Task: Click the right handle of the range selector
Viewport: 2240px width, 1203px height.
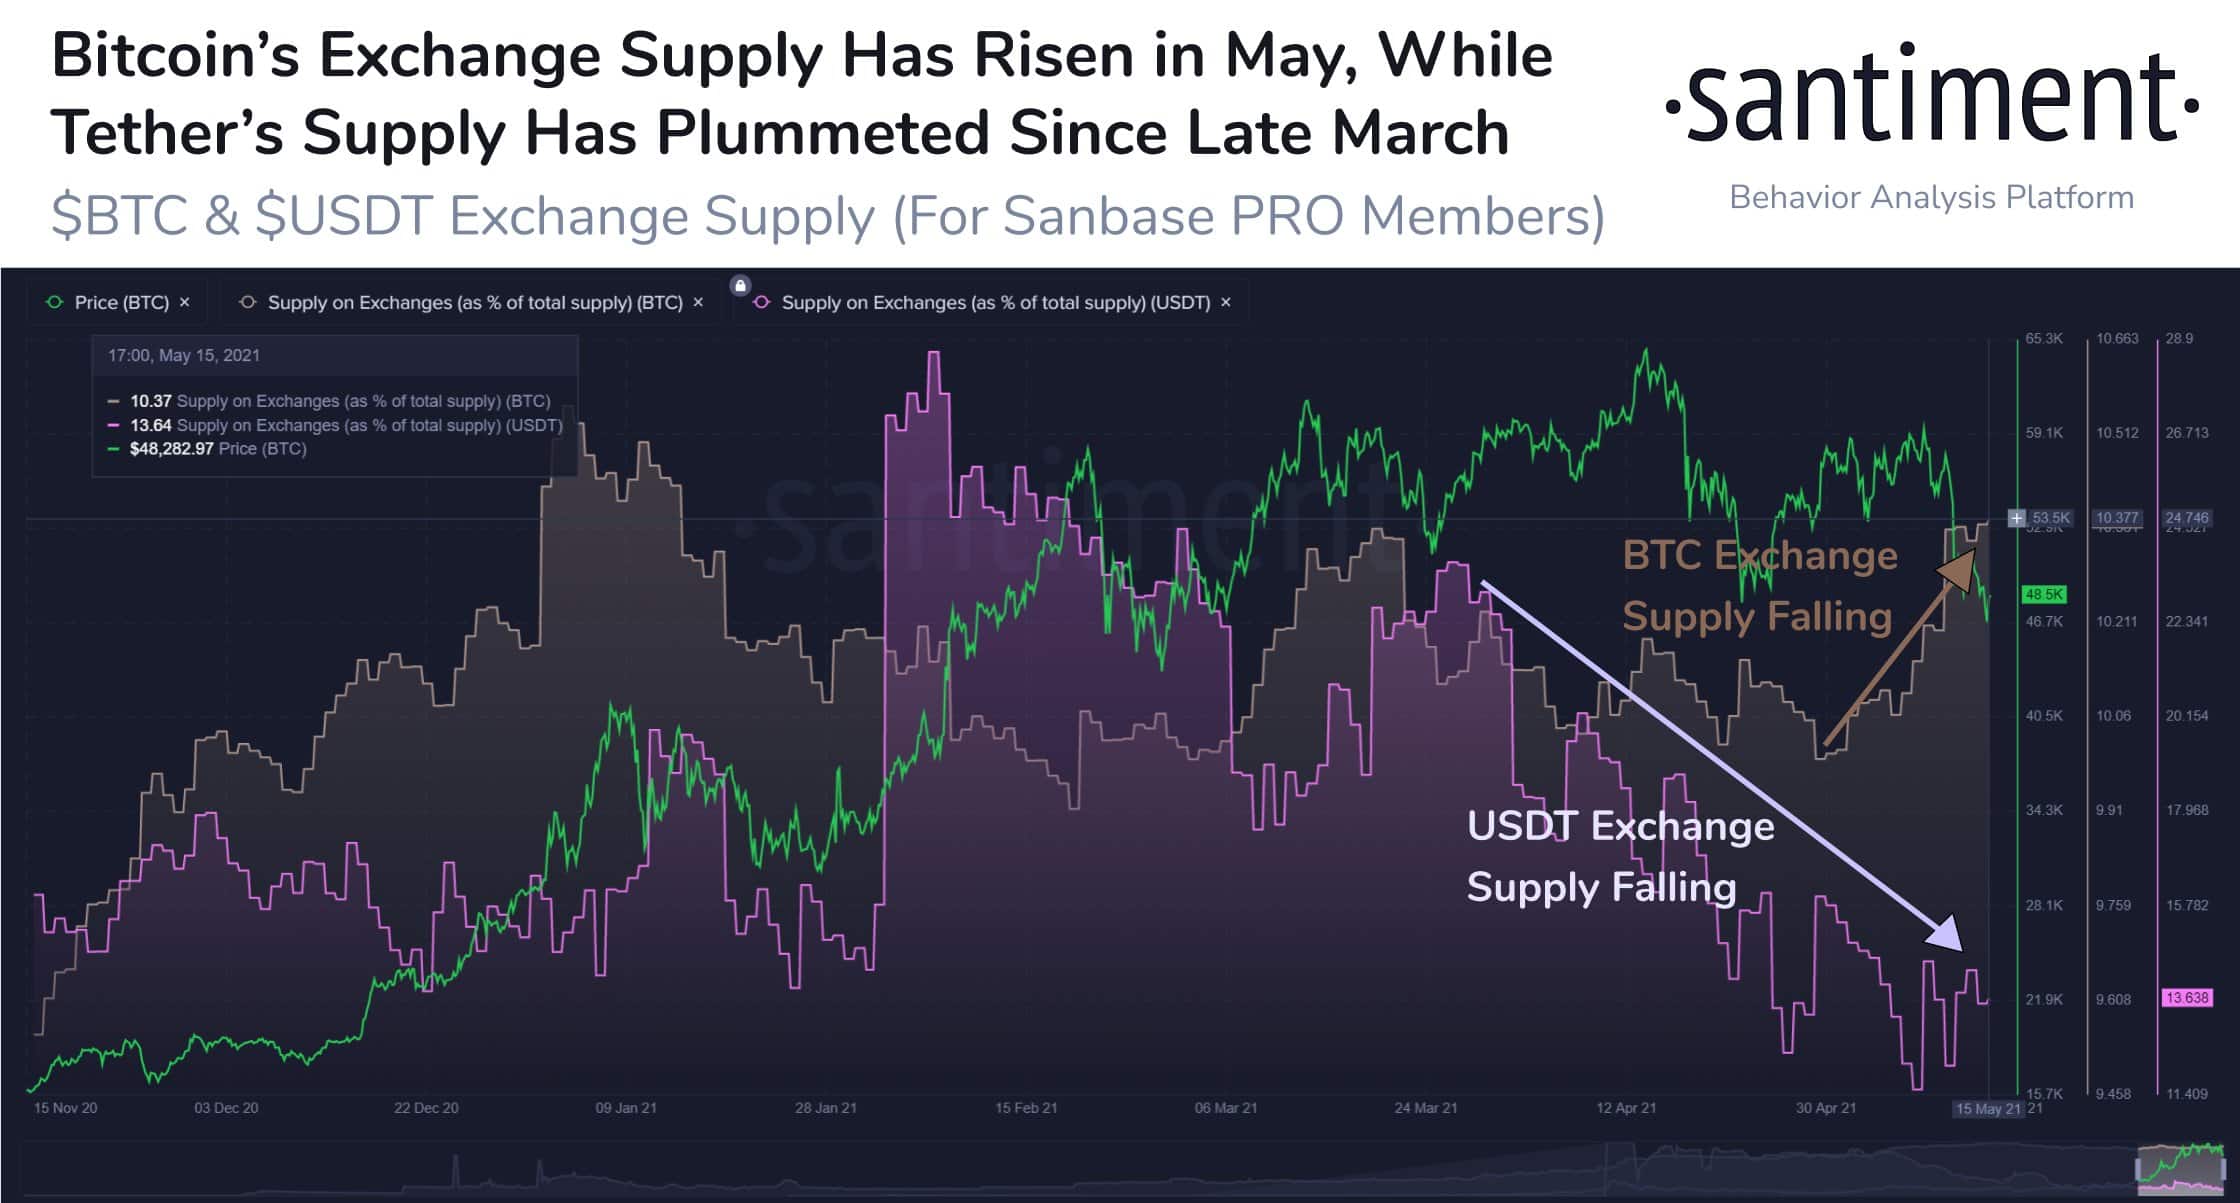Action: [x=2225, y=1171]
